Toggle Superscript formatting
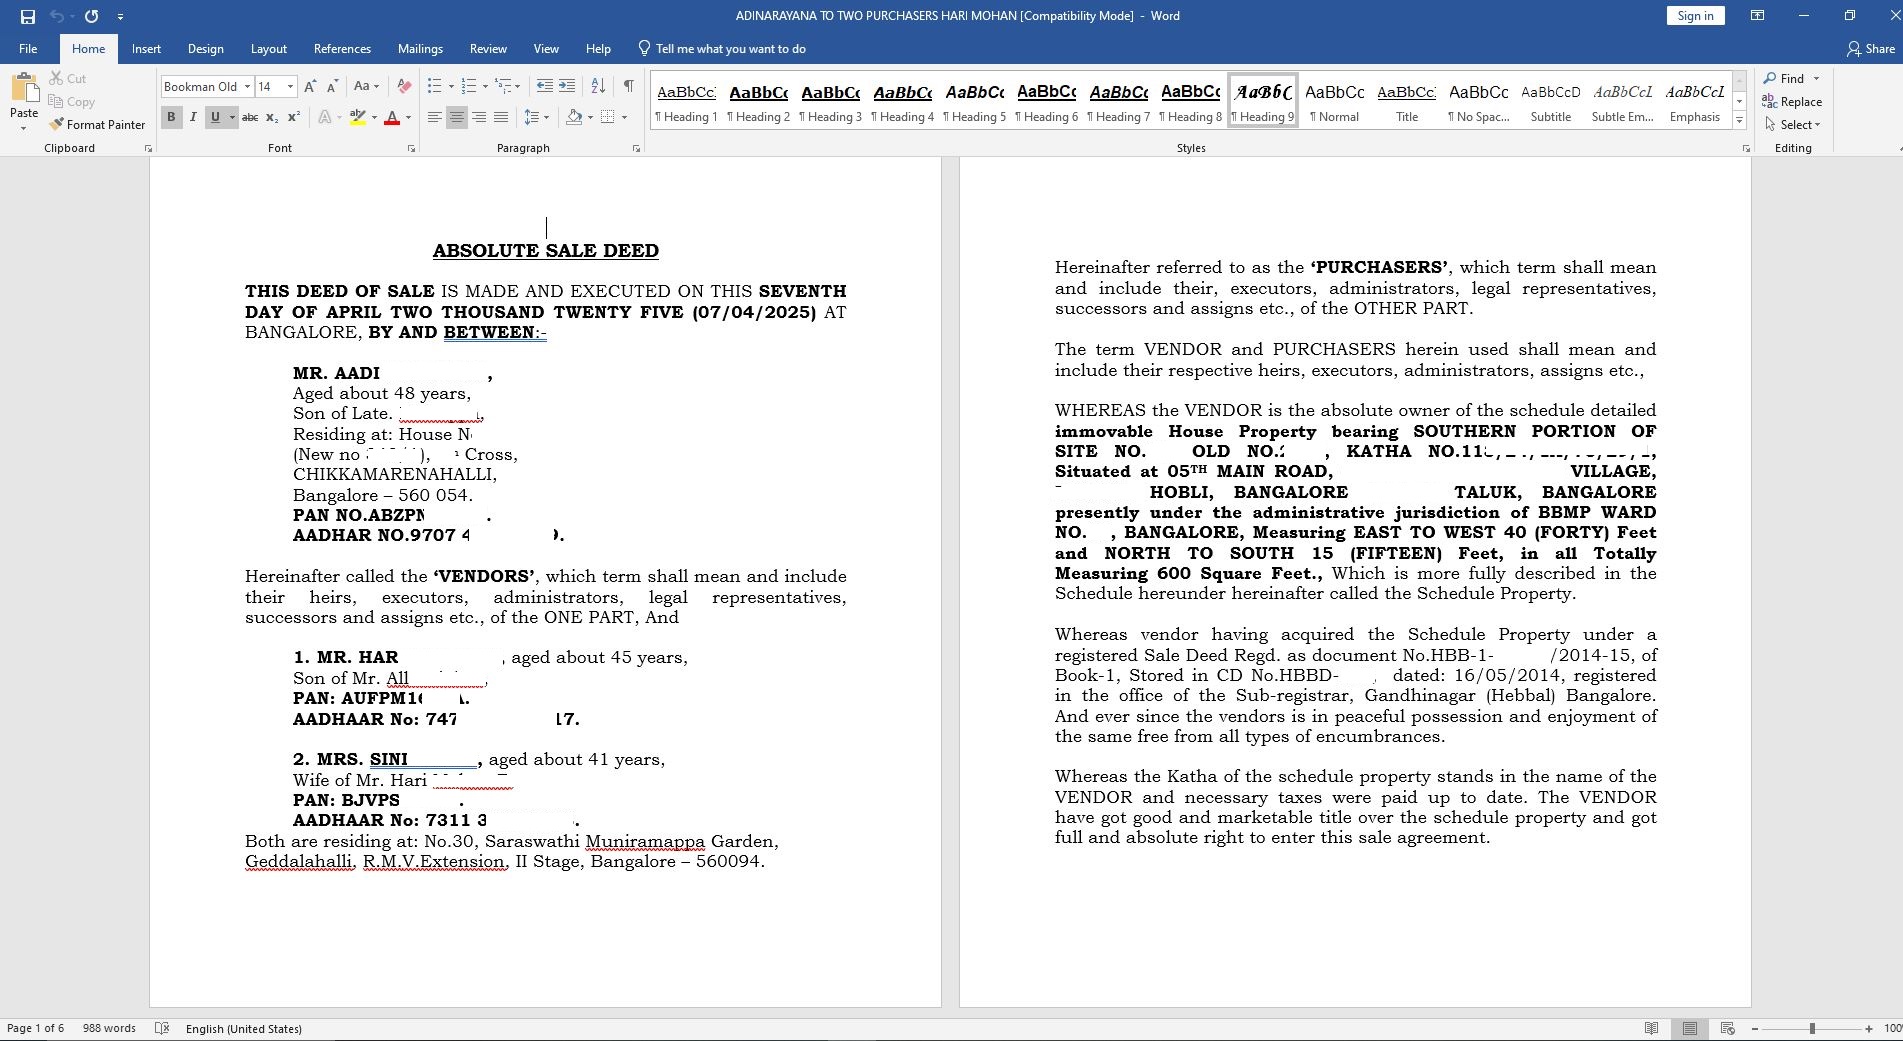Image resolution: width=1903 pixels, height=1041 pixels. tap(294, 117)
